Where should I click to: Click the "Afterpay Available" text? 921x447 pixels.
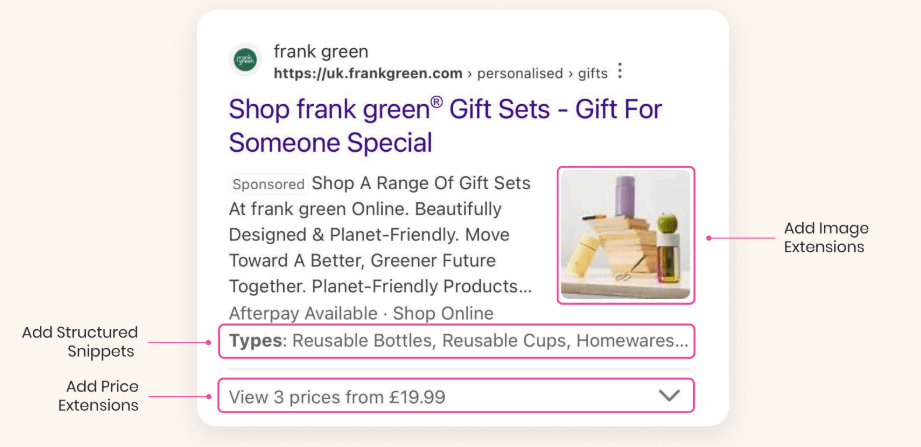pyautogui.click(x=302, y=313)
